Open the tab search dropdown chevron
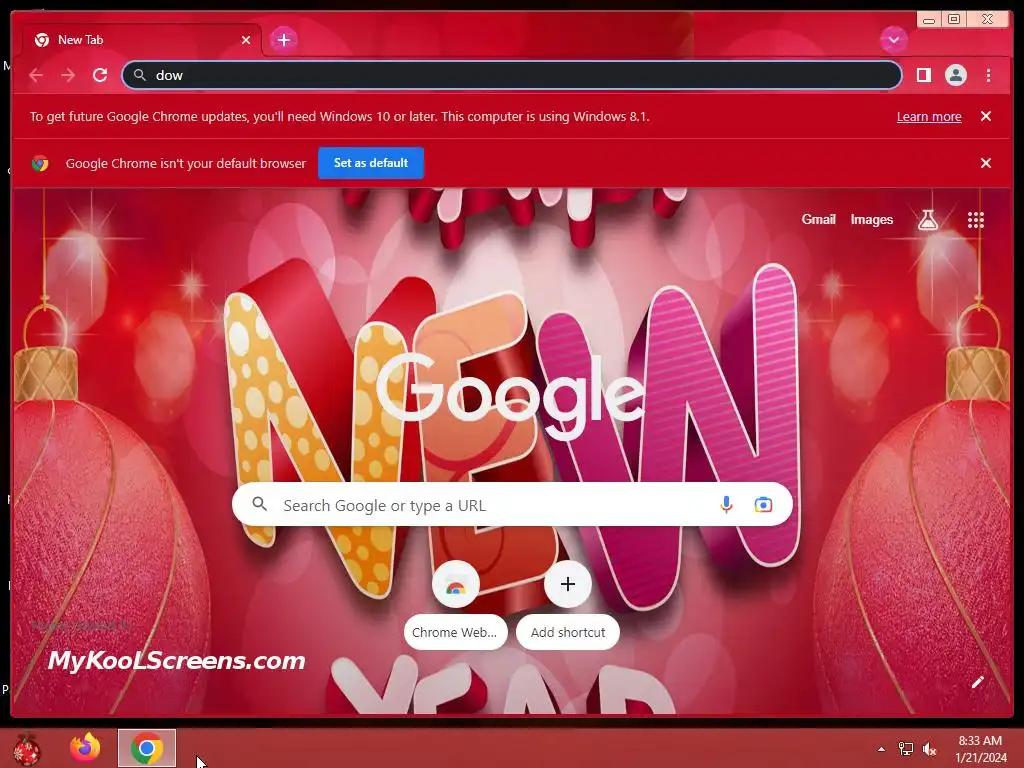The width and height of the screenshot is (1024, 768). pos(893,40)
